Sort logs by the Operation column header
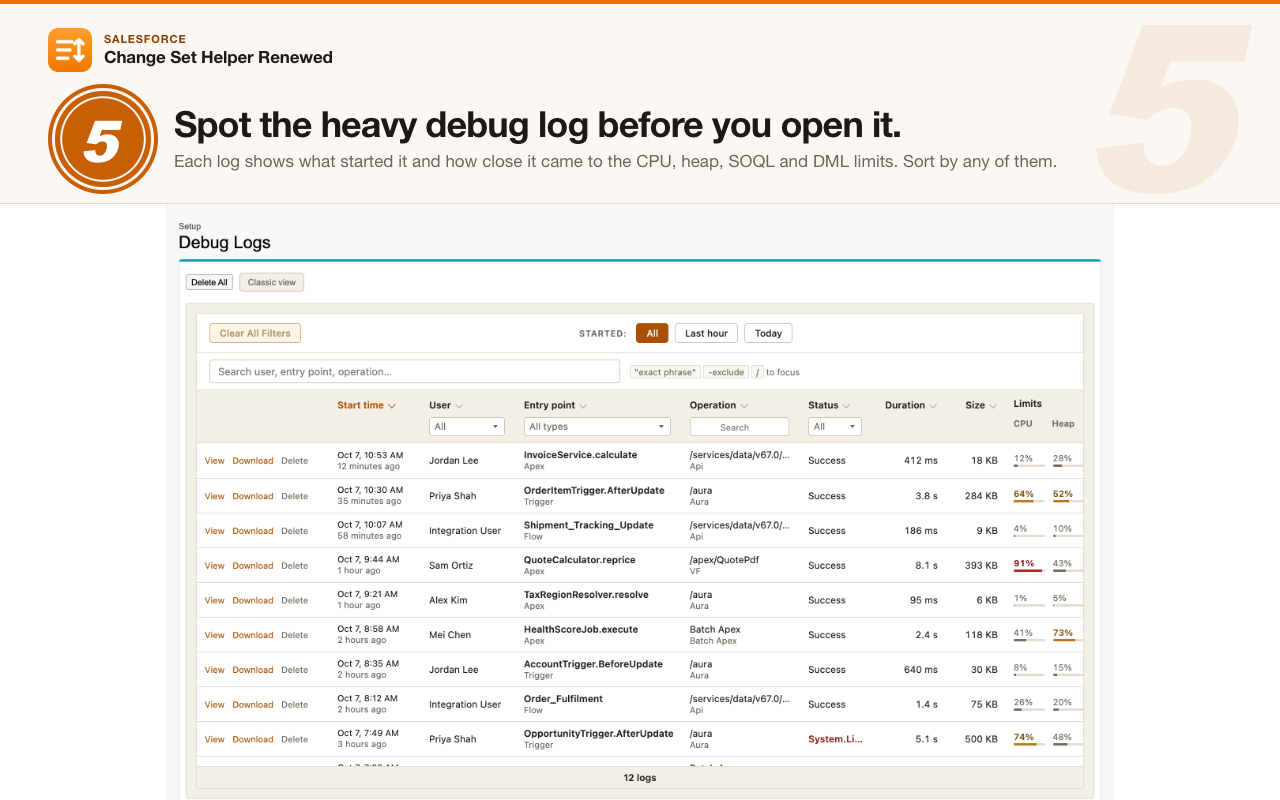Screen dimensions: 1280x800 point(719,405)
